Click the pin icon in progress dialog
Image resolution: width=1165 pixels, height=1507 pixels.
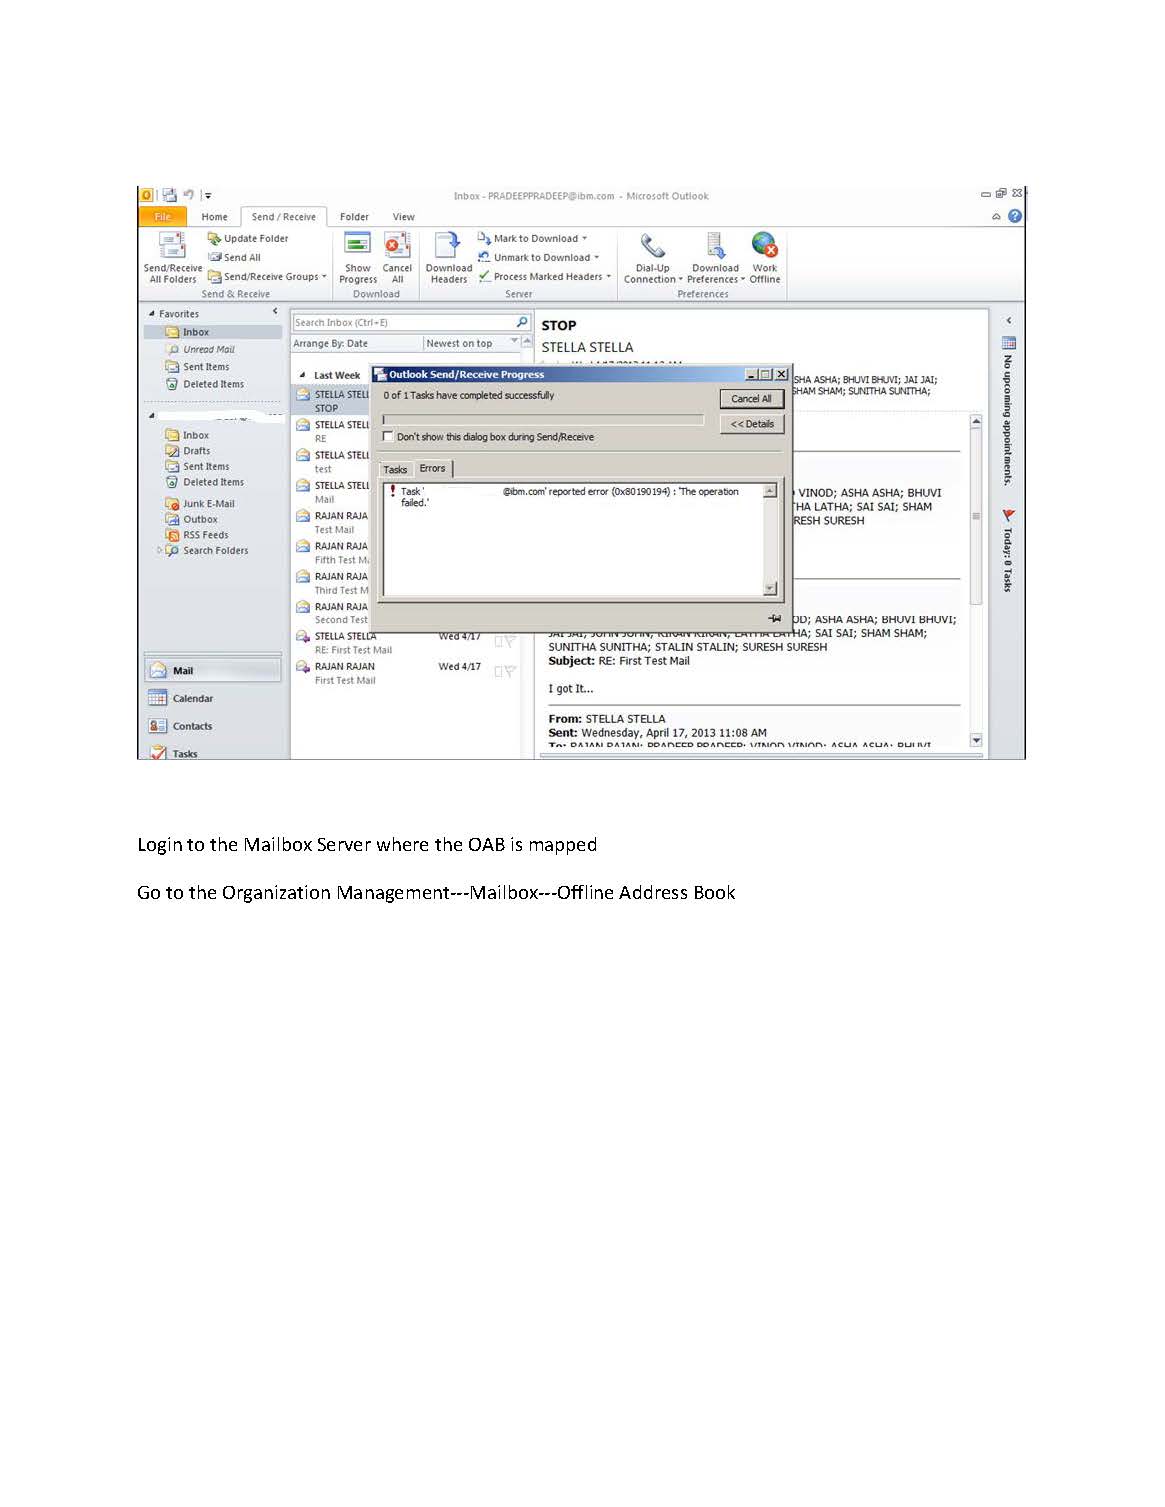(x=774, y=618)
